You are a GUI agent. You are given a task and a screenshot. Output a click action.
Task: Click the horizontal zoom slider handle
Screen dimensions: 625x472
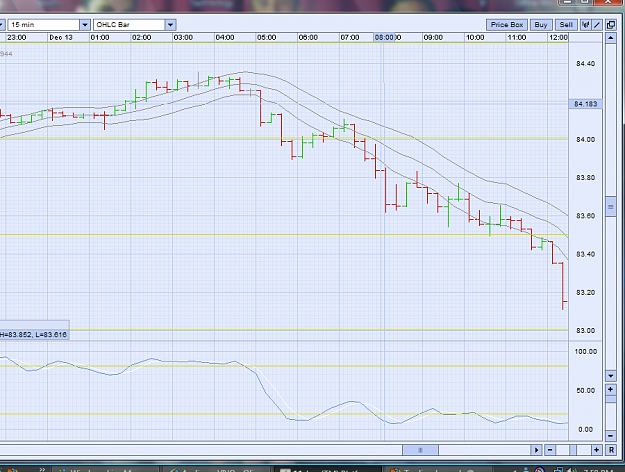pyautogui.click(x=573, y=450)
